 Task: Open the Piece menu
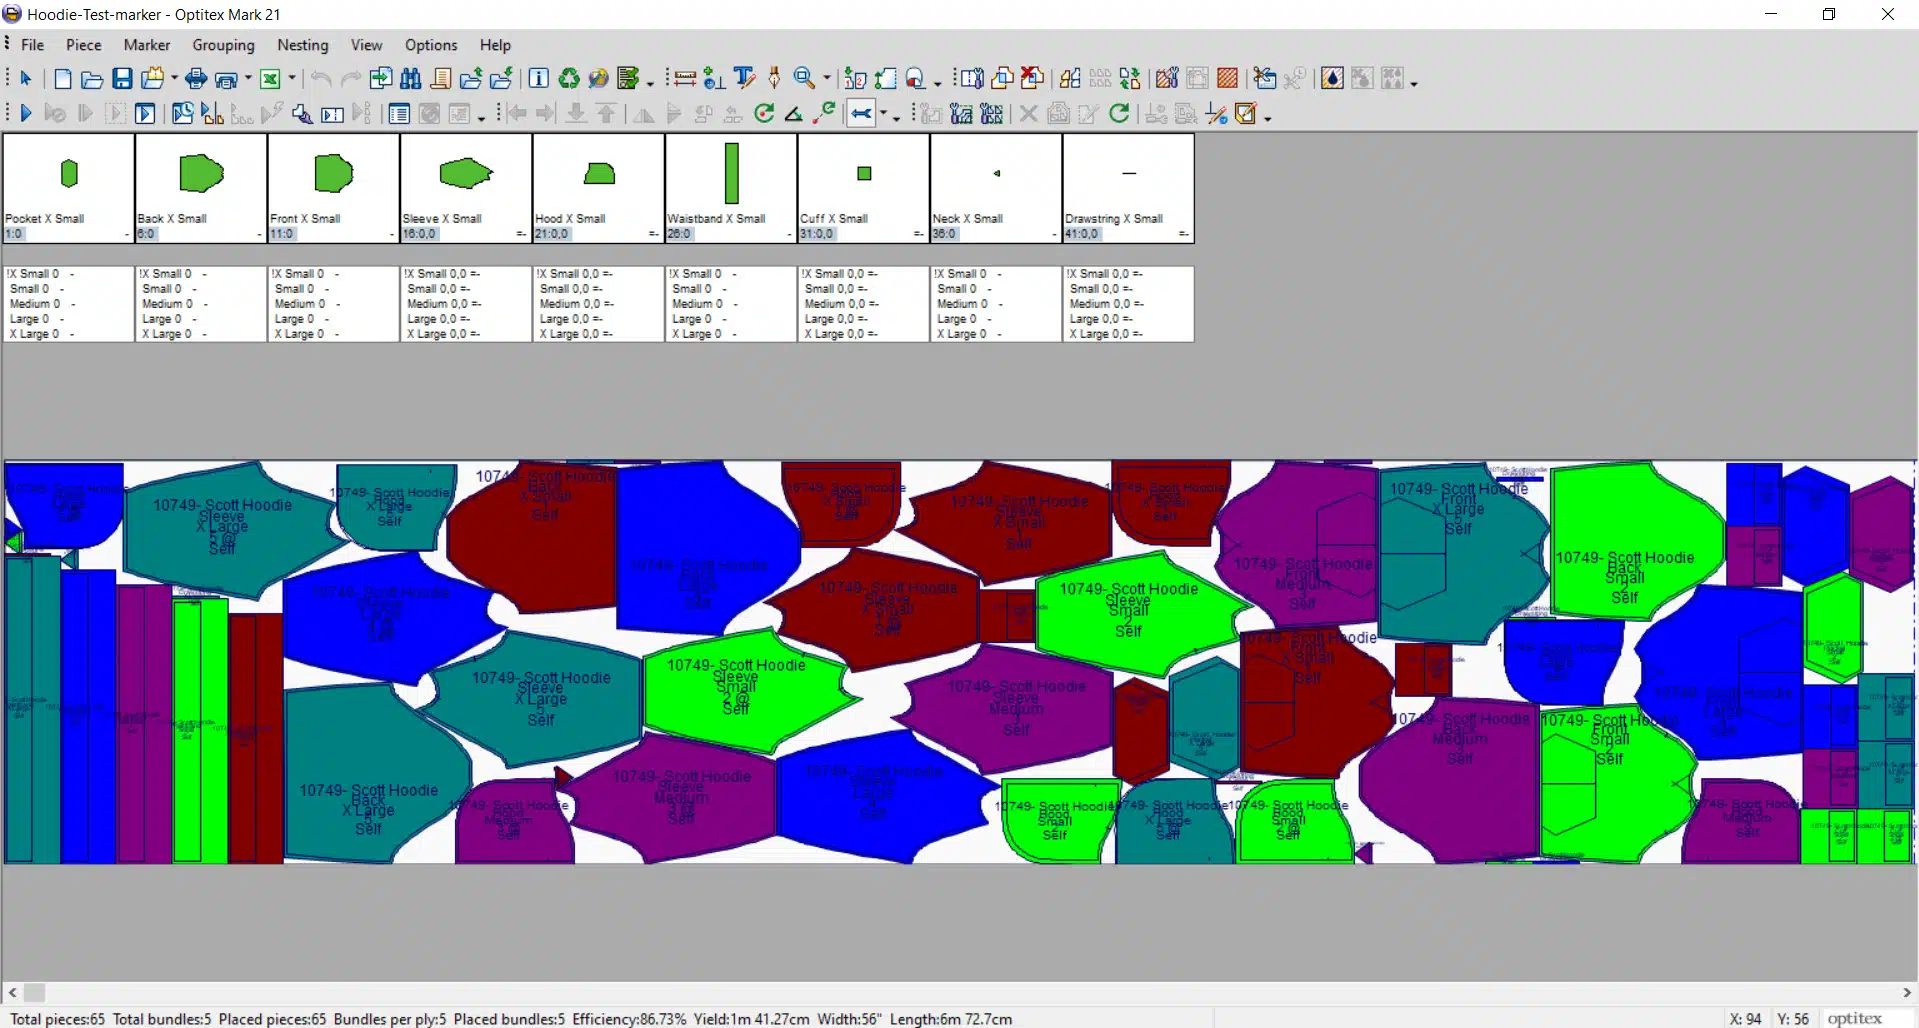coord(84,45)
